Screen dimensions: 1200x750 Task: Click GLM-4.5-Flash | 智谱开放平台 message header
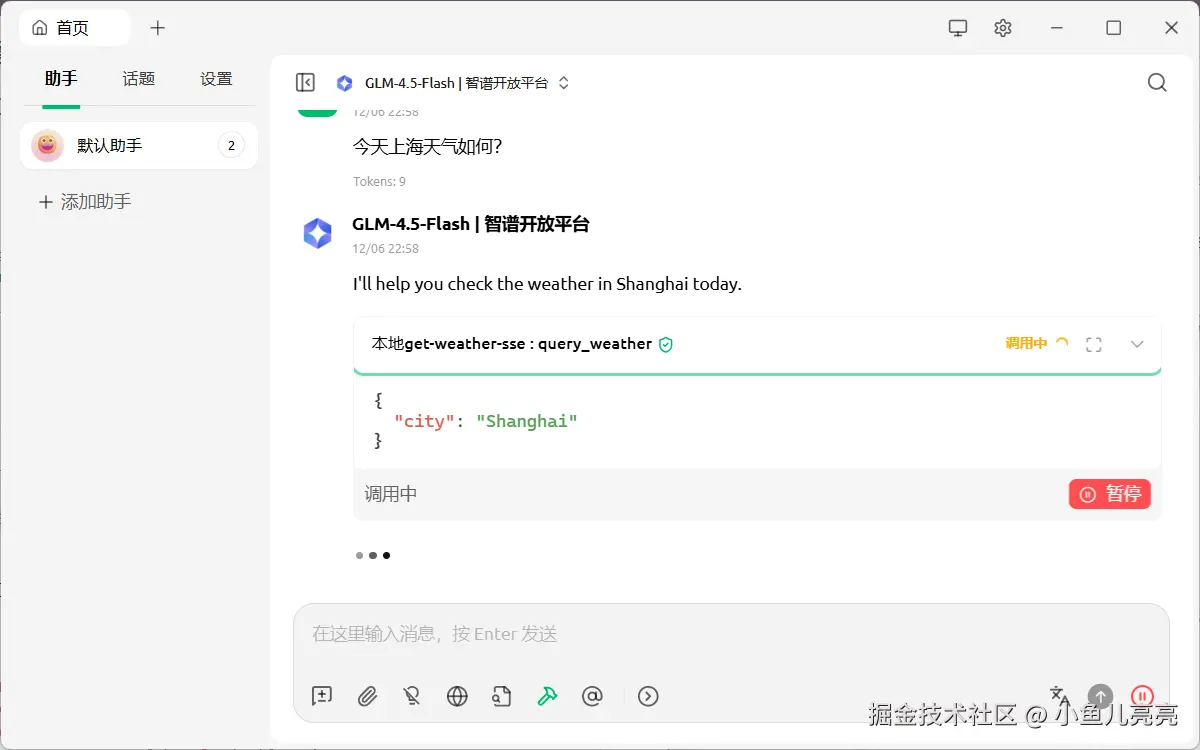click(471, 224)
